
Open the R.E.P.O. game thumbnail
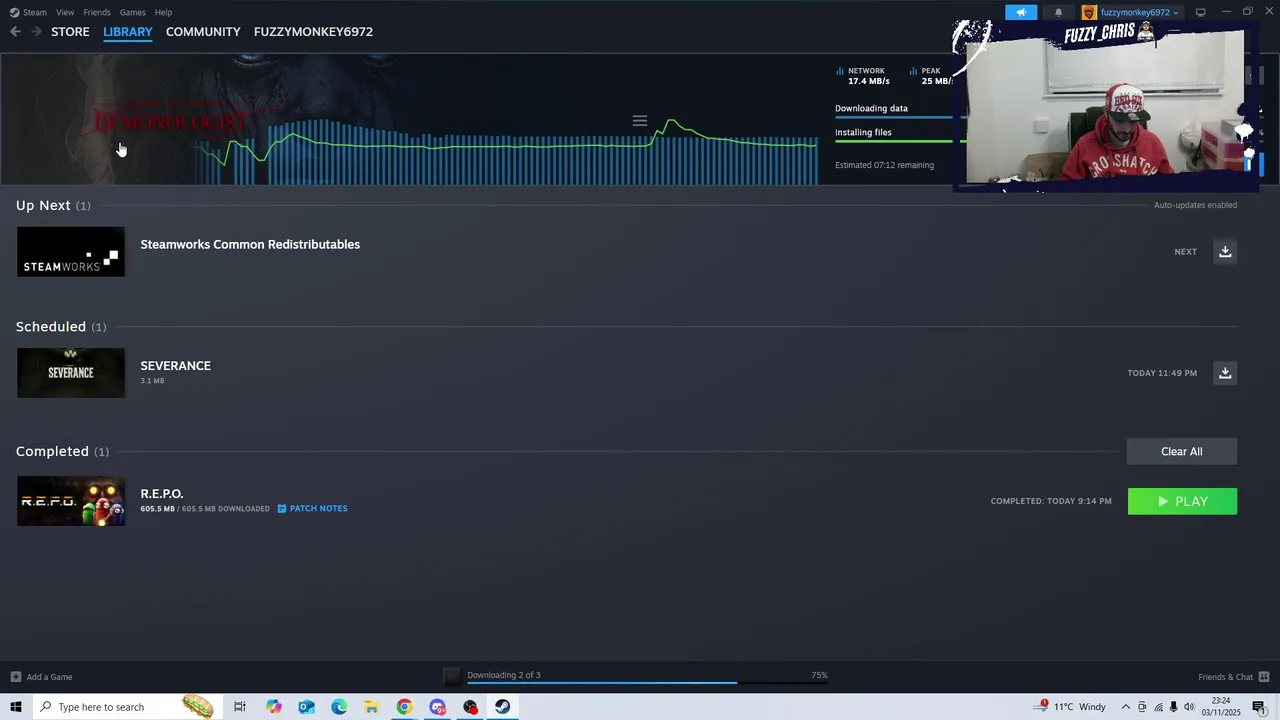71,501
